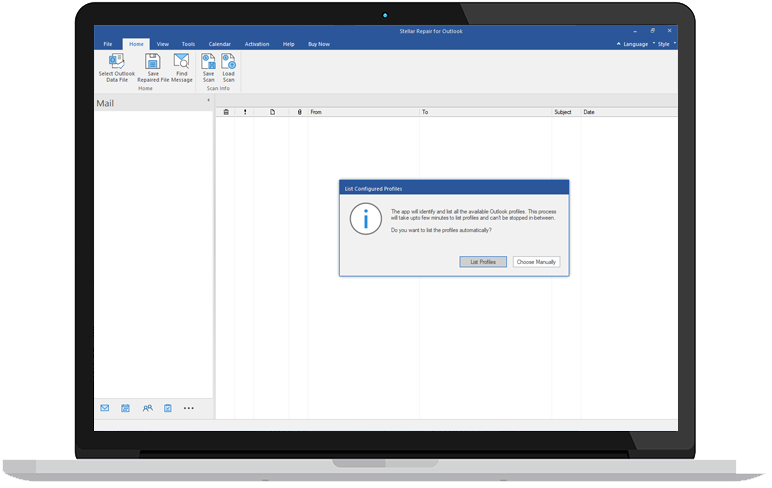Collapse the Mail pane arrow
This screenshot has height=488, width=772.
click(x=208, y=100)
